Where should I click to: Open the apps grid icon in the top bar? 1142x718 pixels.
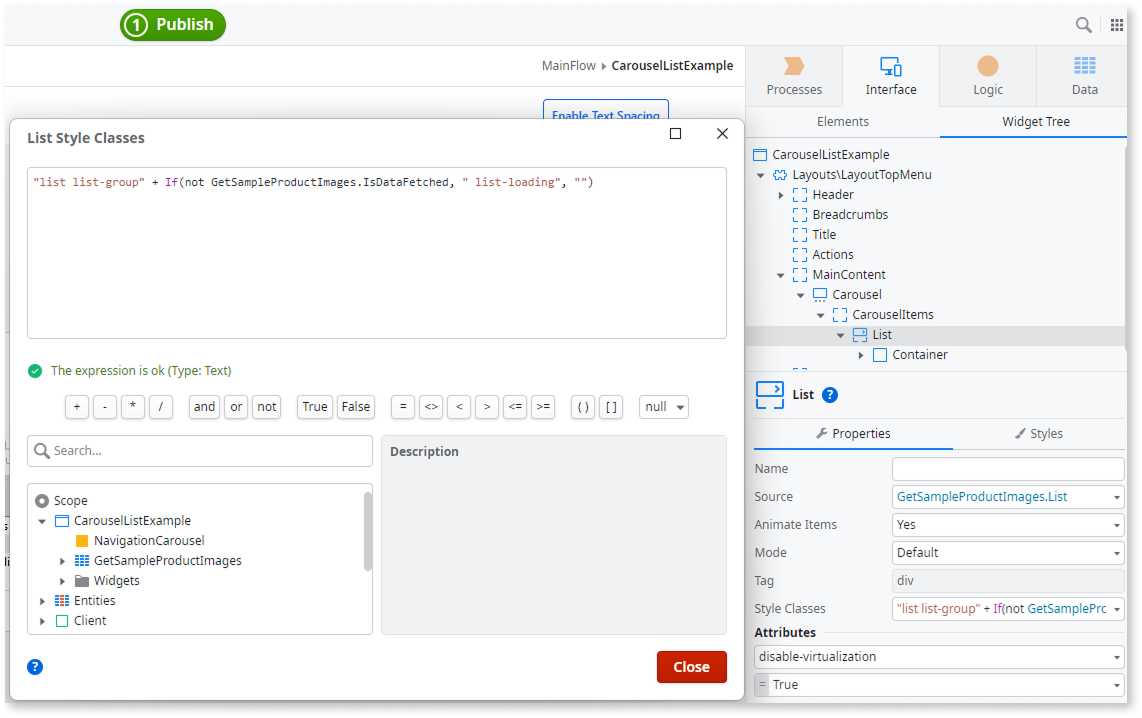pos(1117,25)
